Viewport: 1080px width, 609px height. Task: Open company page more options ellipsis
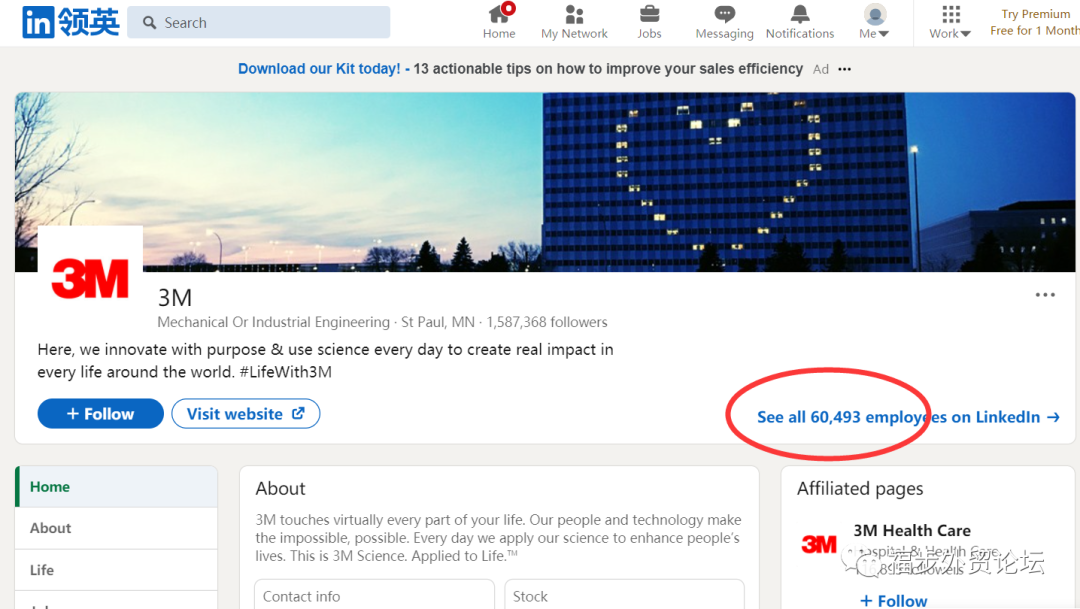(x=1045, y=295)
